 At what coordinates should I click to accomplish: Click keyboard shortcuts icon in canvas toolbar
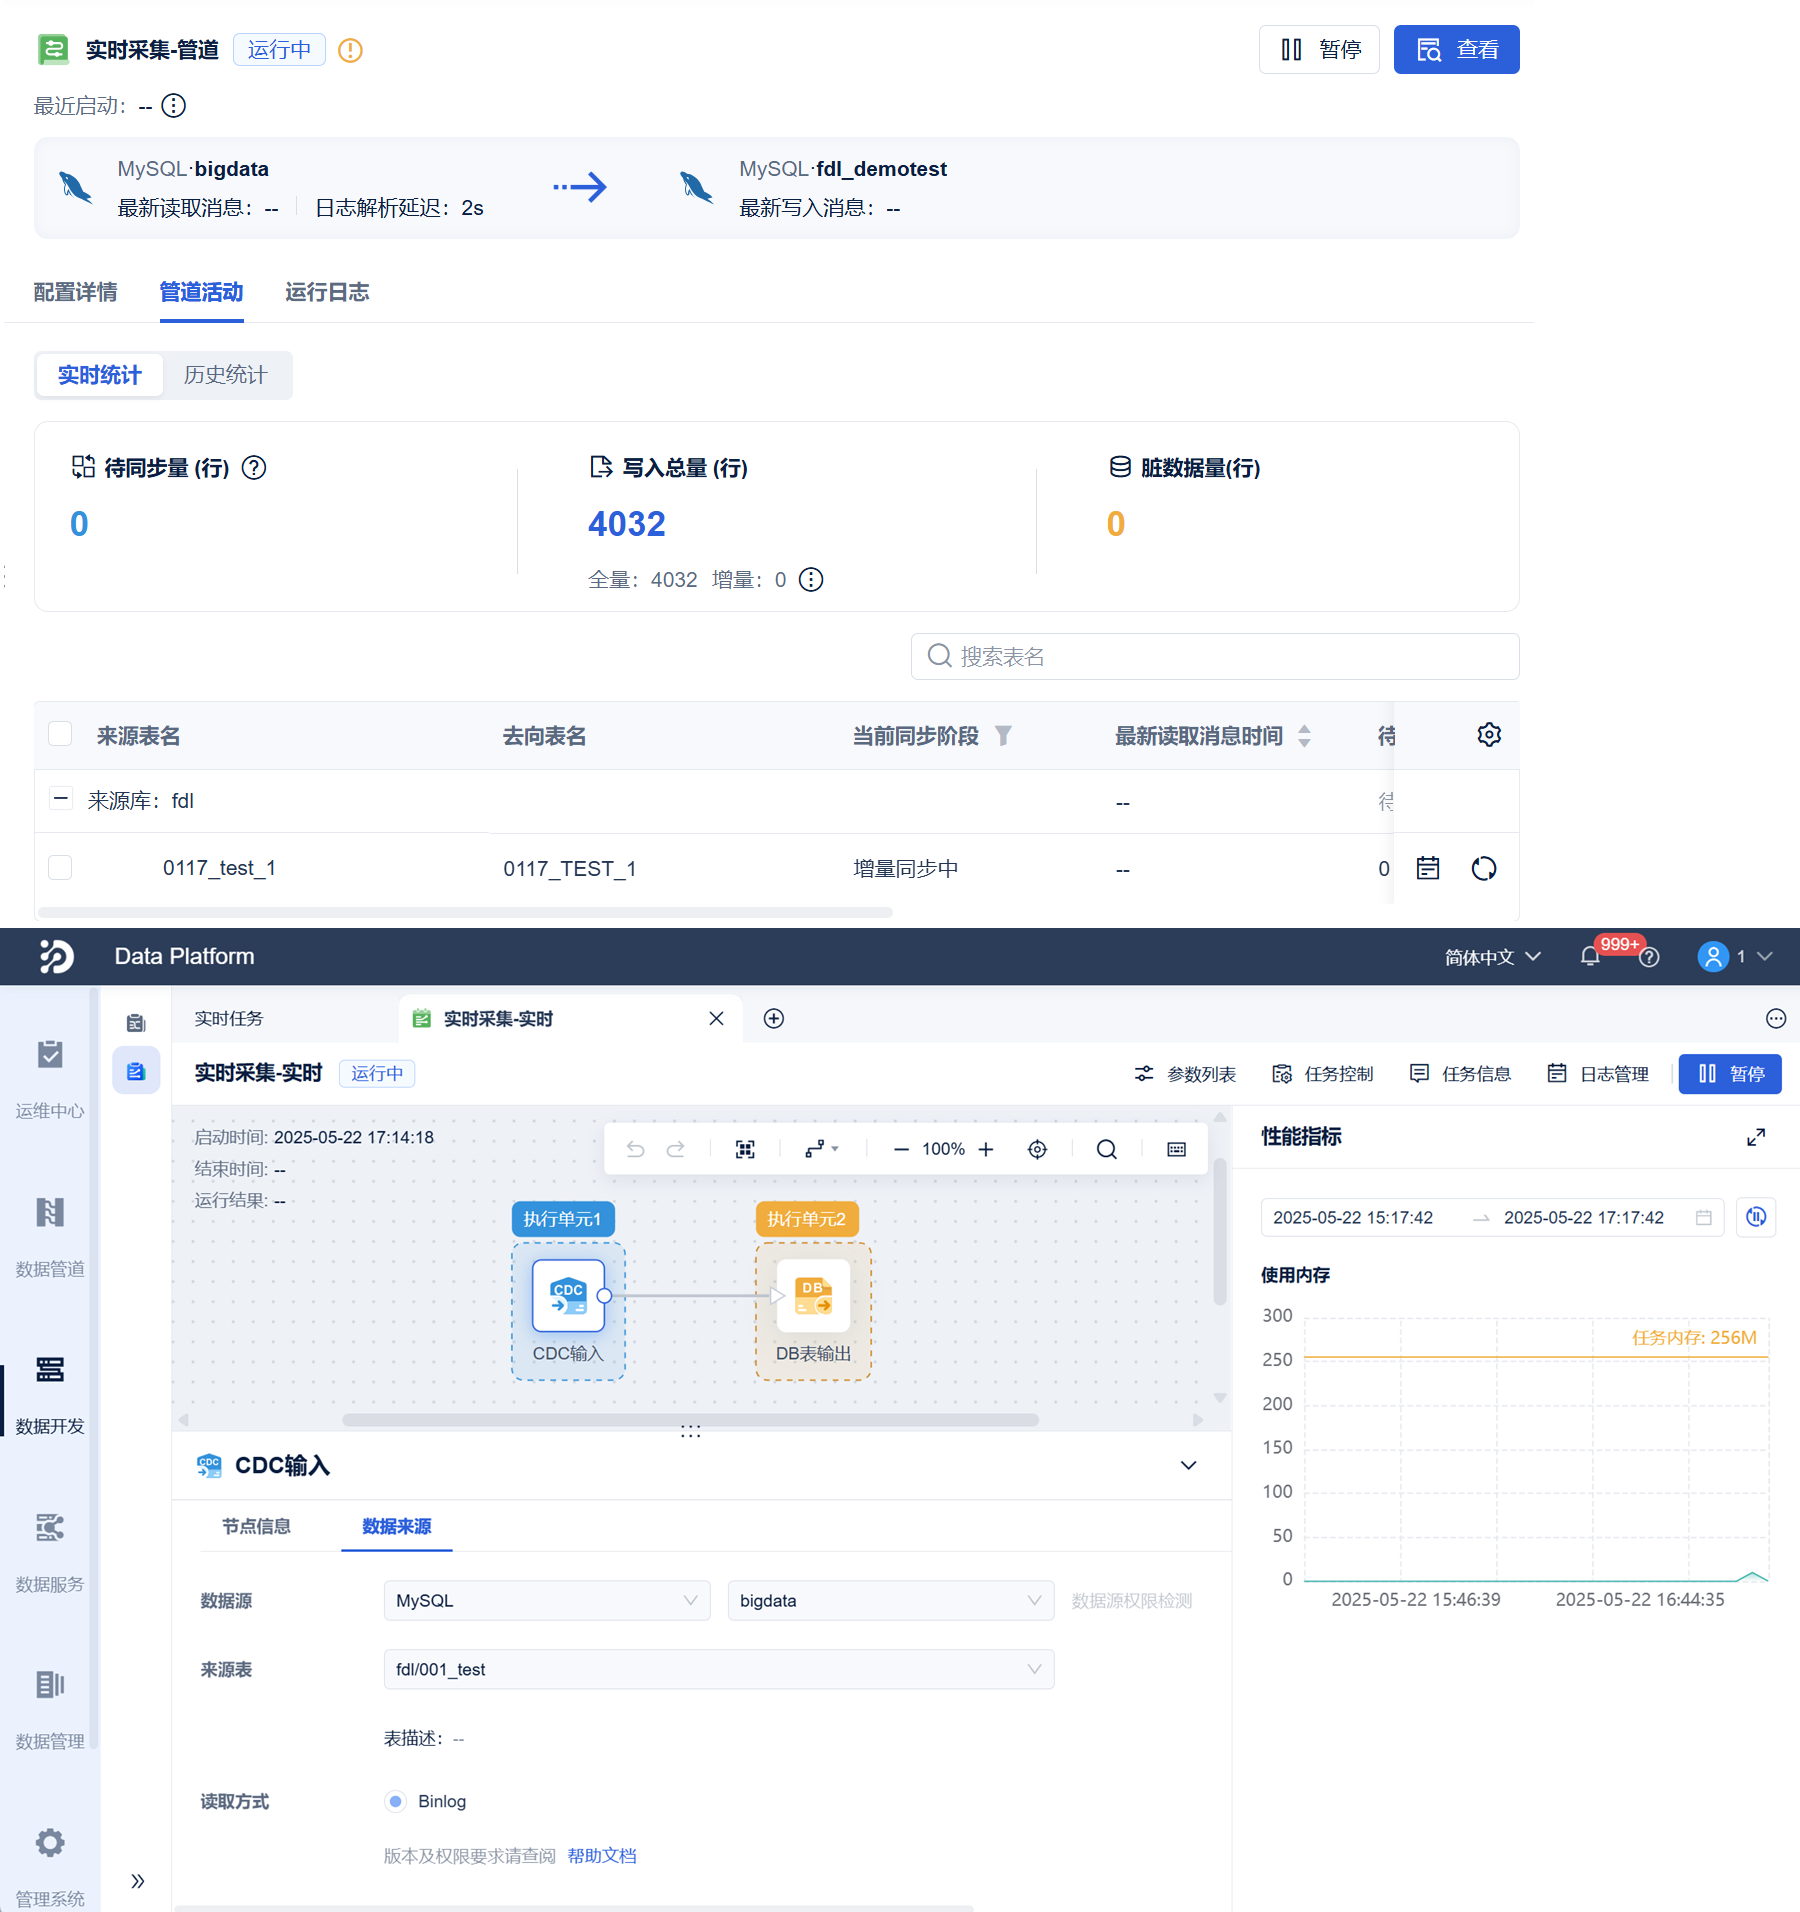click(1177, 1149)
